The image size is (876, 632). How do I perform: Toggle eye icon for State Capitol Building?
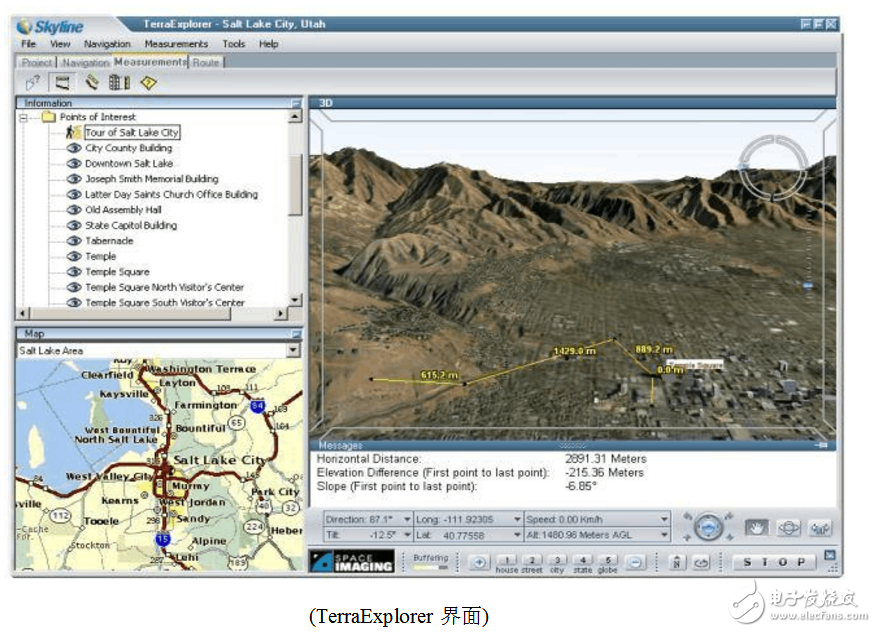coord(73,226)
